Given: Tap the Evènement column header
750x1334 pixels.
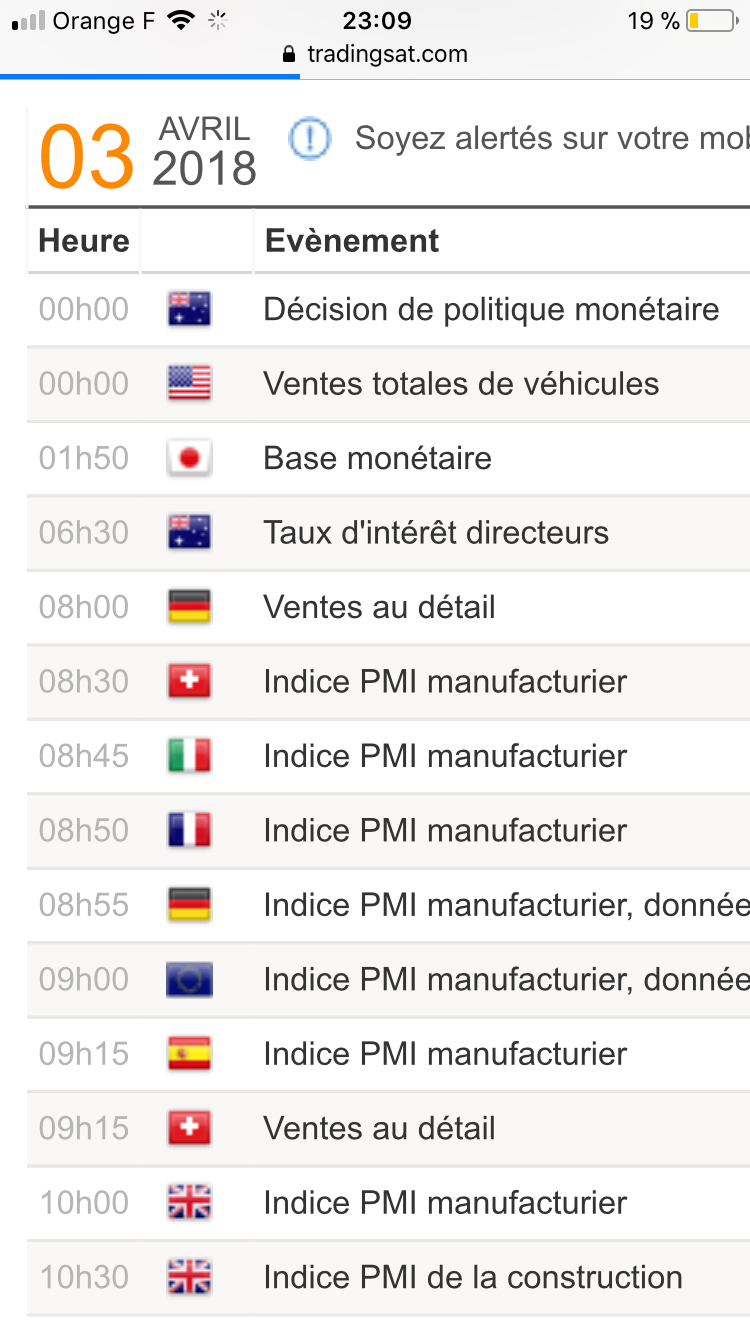Looking at the screenshot, I should [x=351, y=241].
